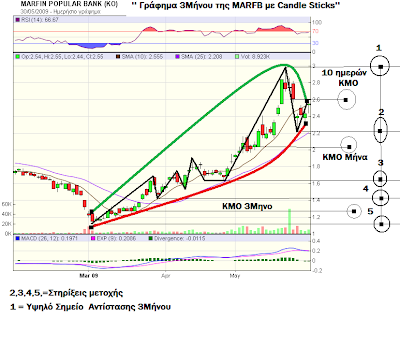400x360 pixels.
Task: Click the '2.8' price axis value
Action: point(316,83)
